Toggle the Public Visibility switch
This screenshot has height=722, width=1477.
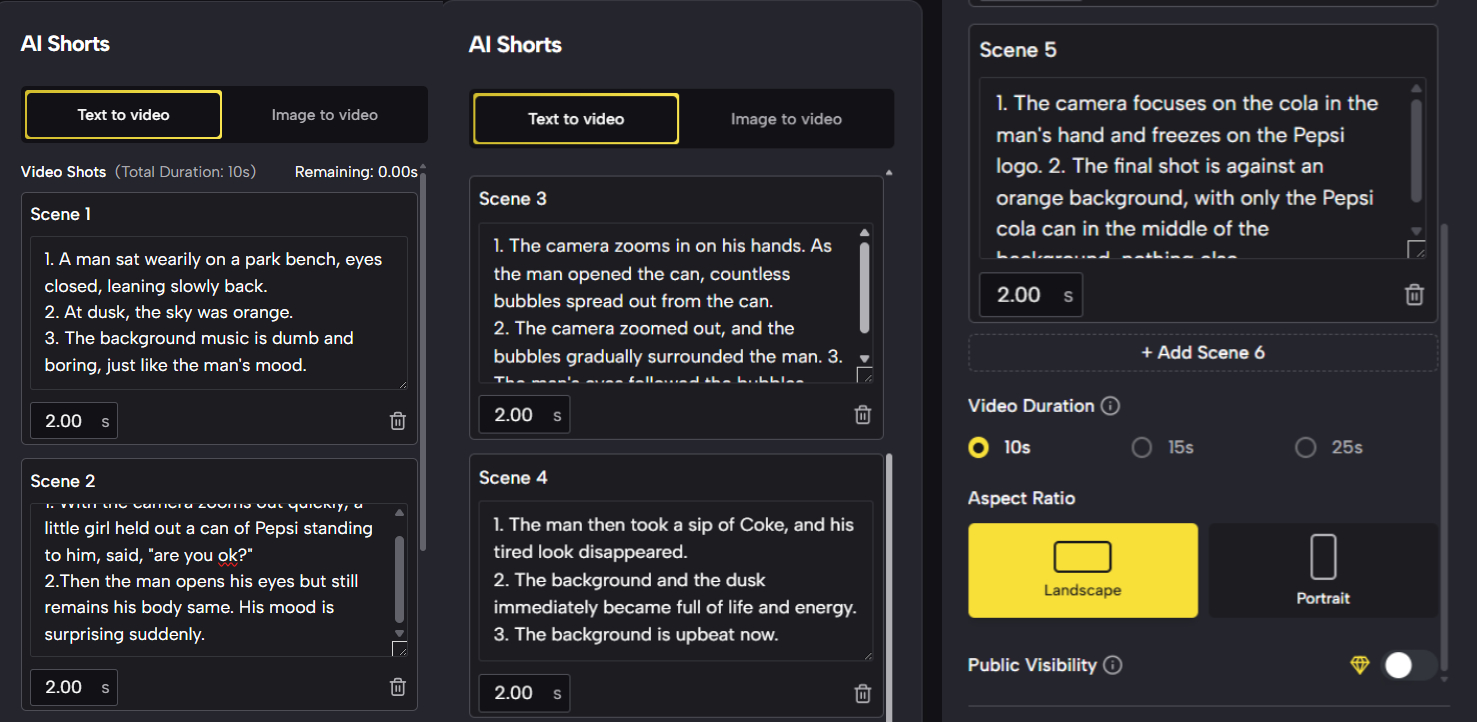point(1408,665)
